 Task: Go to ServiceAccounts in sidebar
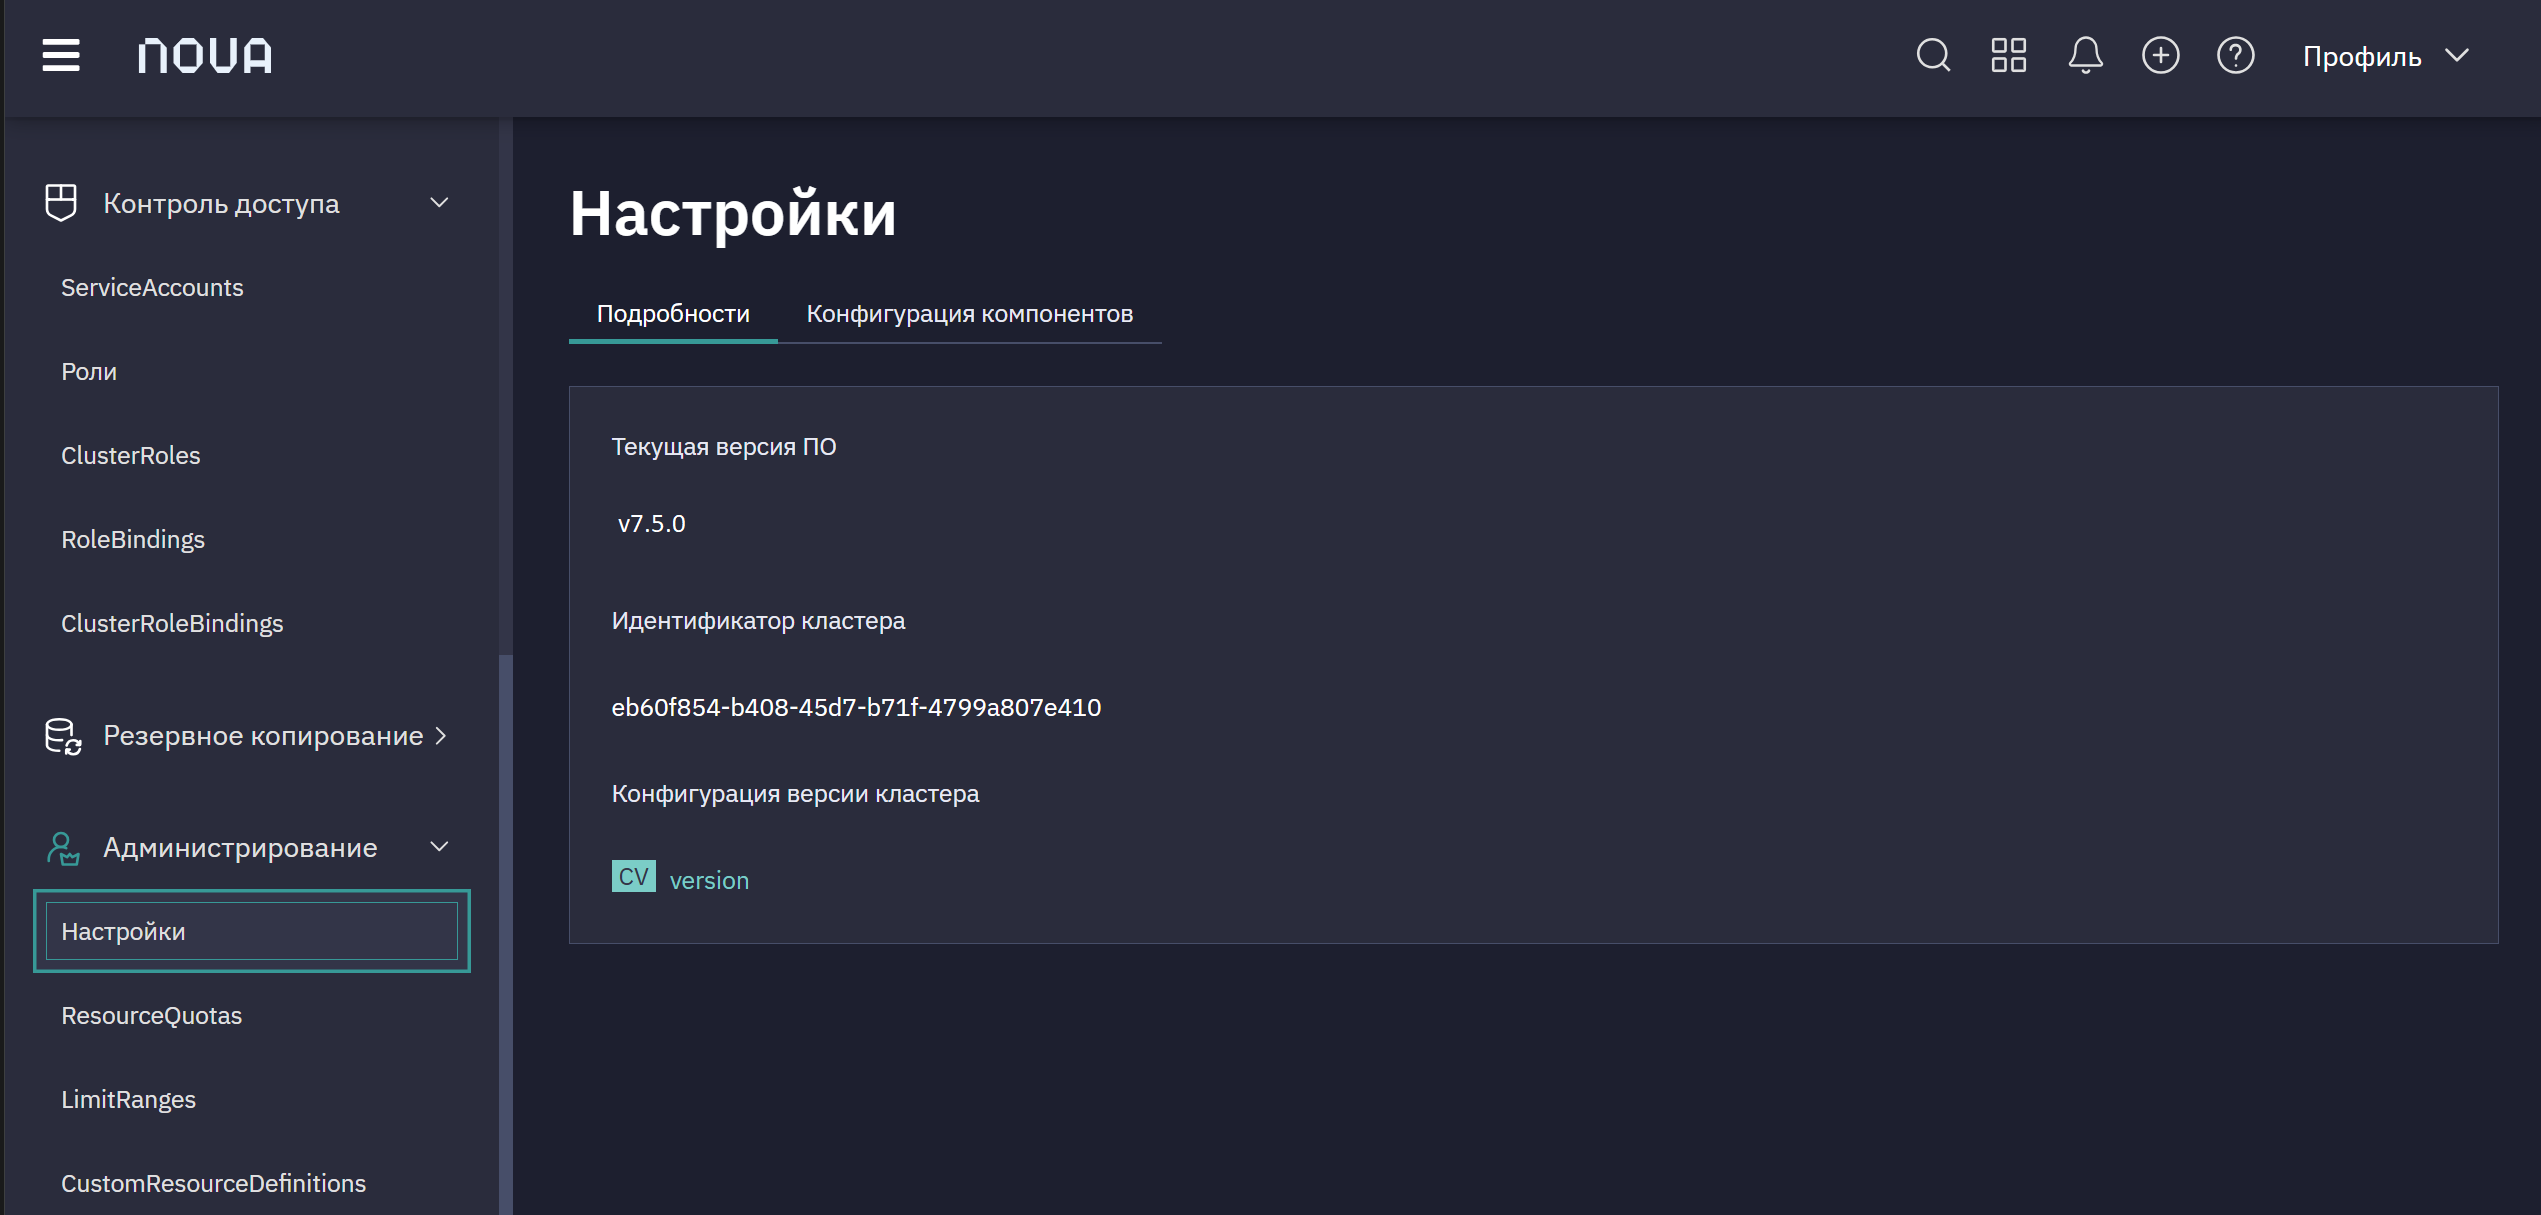pos(152,287)
